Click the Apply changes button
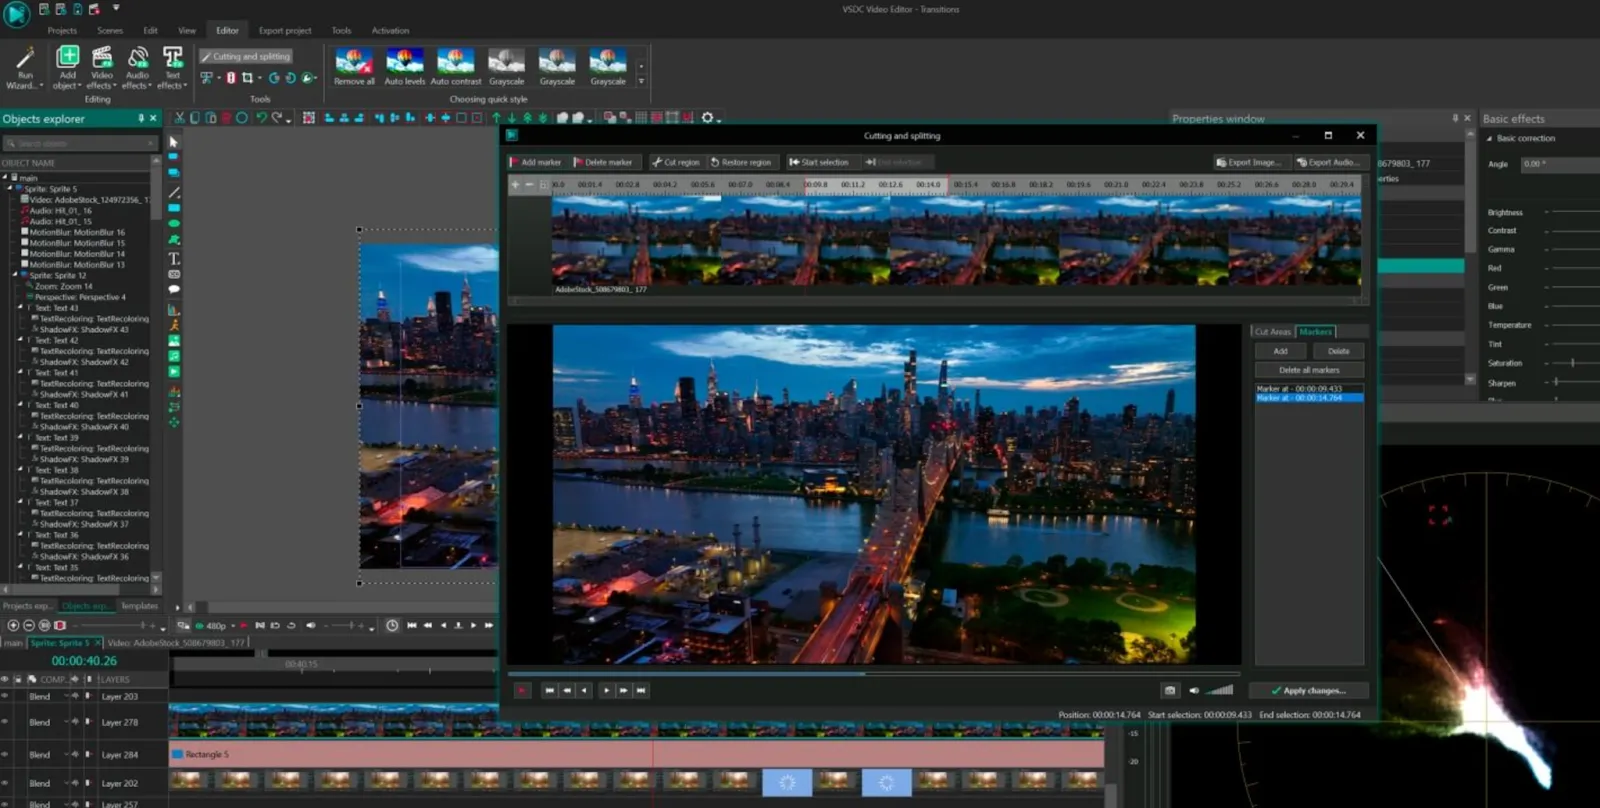The image size is (1600, 808). (x=1309, y=690)
